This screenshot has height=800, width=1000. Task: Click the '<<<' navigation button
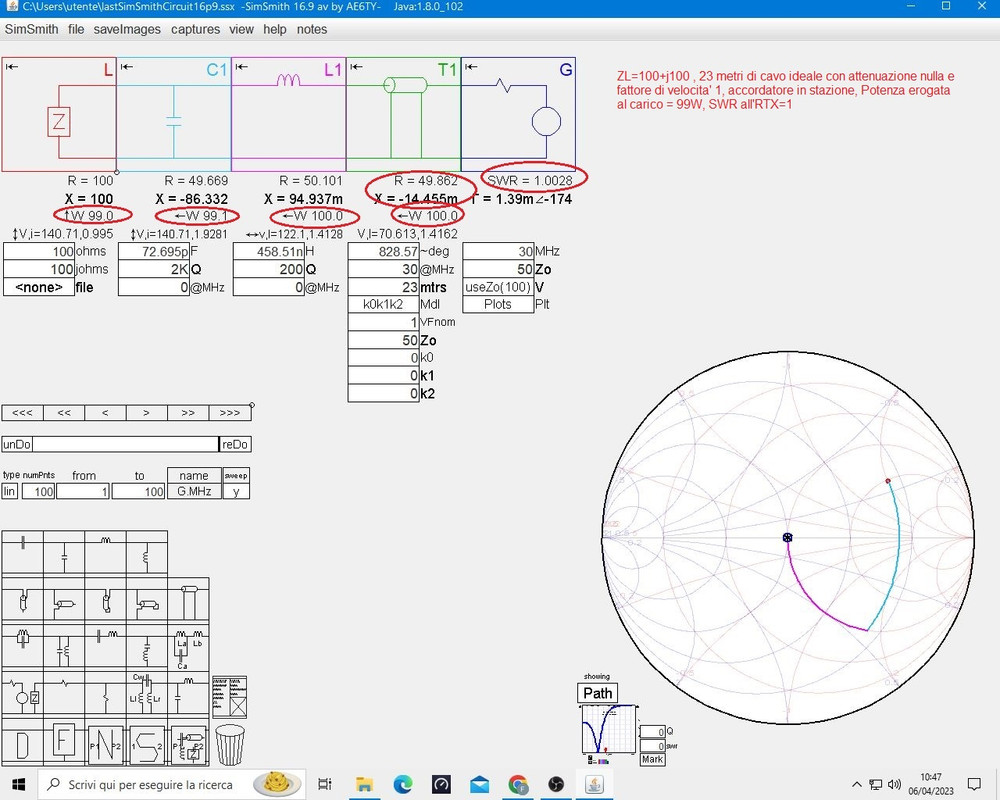click(x=22, y=413)
